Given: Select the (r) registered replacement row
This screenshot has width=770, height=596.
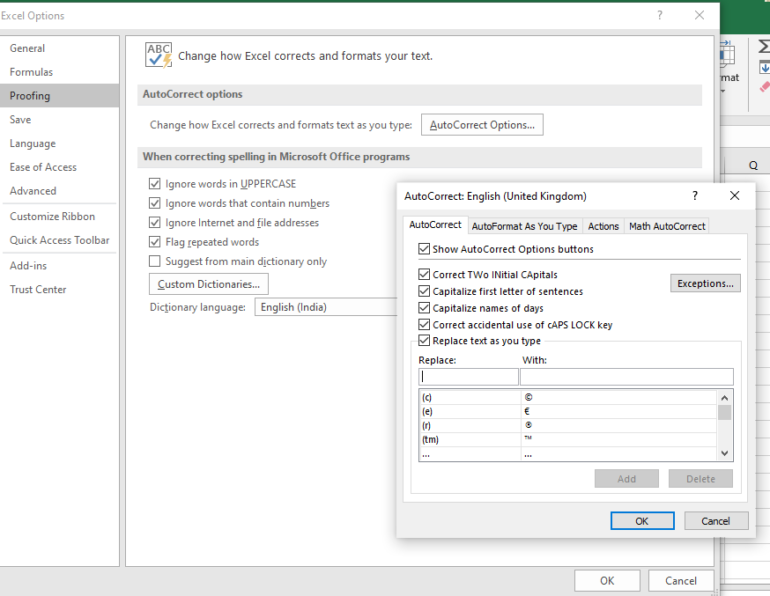Looking at the screenshot, I should pyautogui.click(x=568, y=425).
